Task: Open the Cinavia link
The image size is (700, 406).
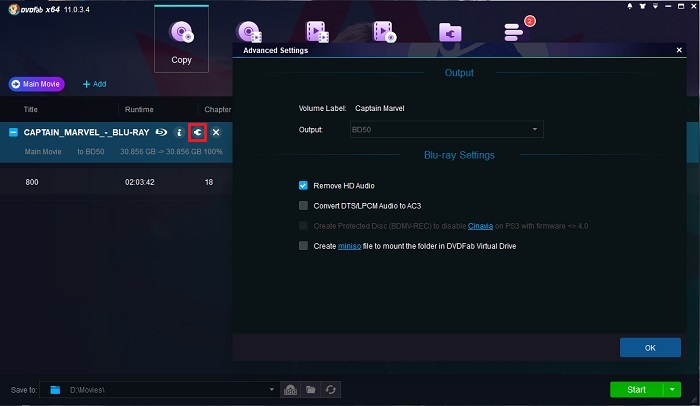Action: [x=480, y=226]
